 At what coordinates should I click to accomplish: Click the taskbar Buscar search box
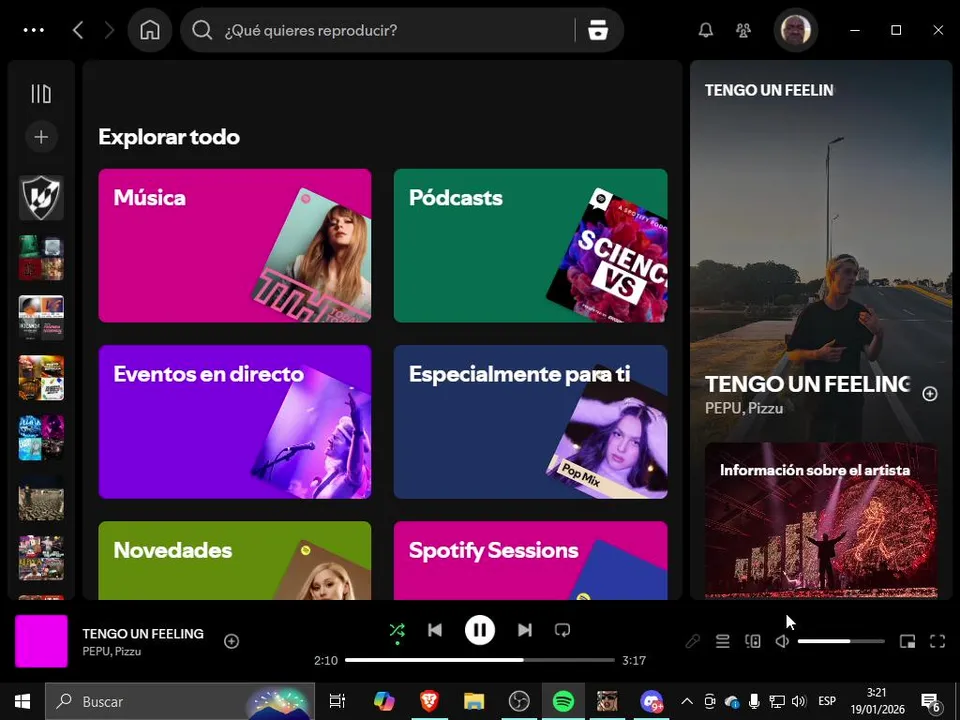[180, 702]
